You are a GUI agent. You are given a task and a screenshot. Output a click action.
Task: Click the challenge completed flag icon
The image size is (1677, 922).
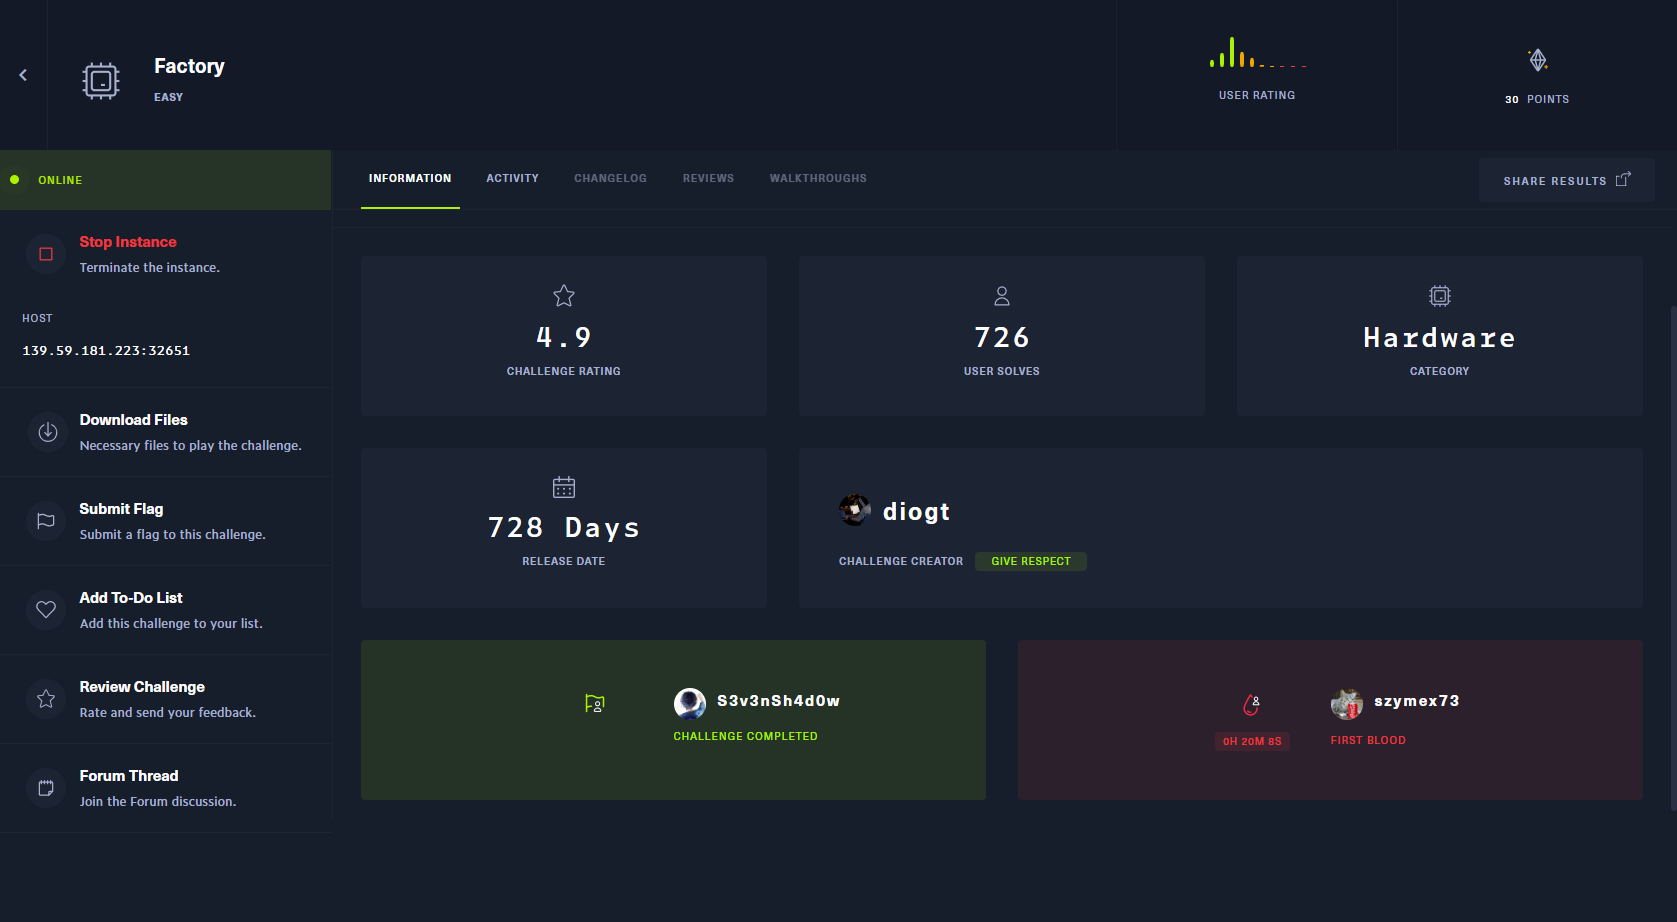[x=595, y=704]
